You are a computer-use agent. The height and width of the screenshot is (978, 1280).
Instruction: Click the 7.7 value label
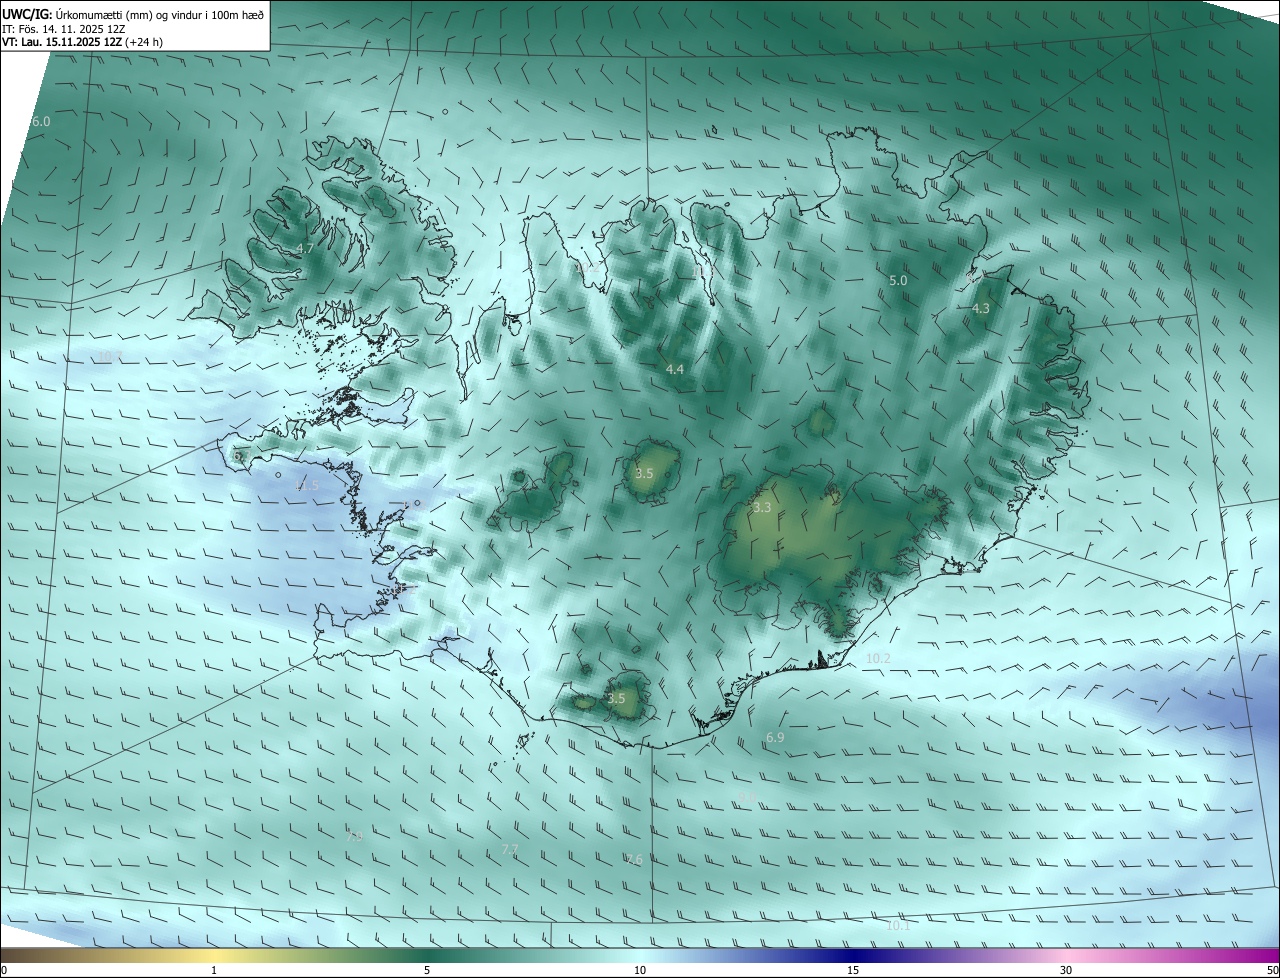509,850
